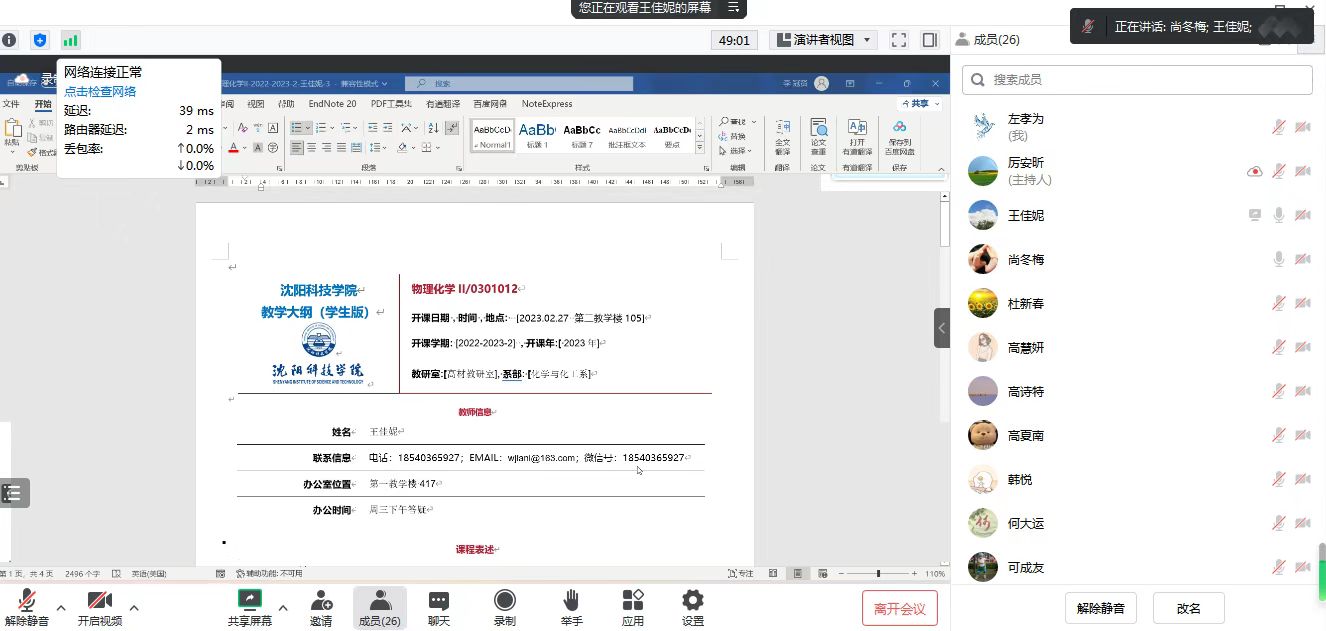Image resolution: width=1326 pixels, height=631 pixels.
Task: Raise hand with 举手 icon
Action: click(x=571, y=607)
